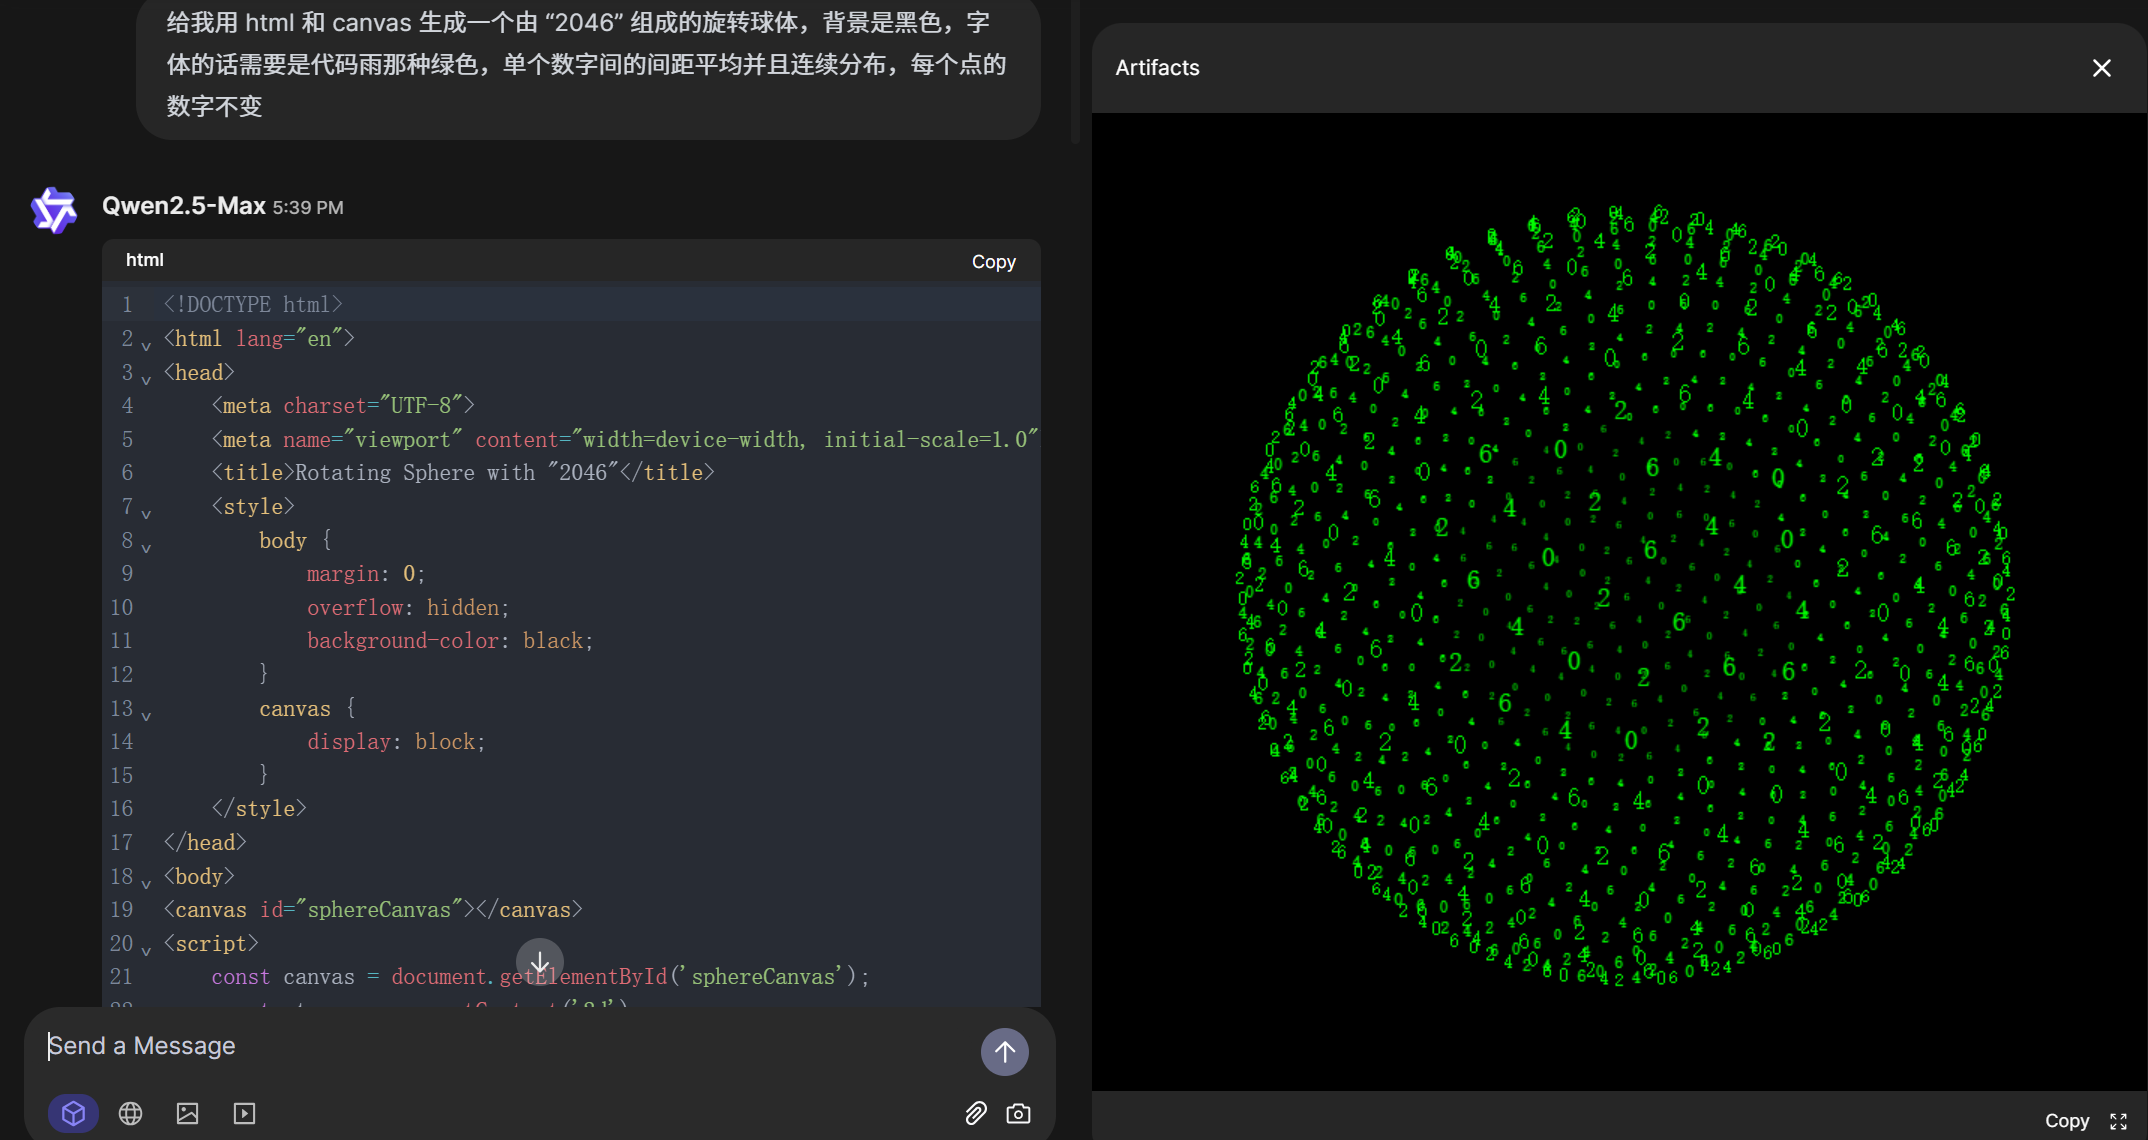Collapse the style block at line 7
The image size is (2148, 1140).
[146, 513]
